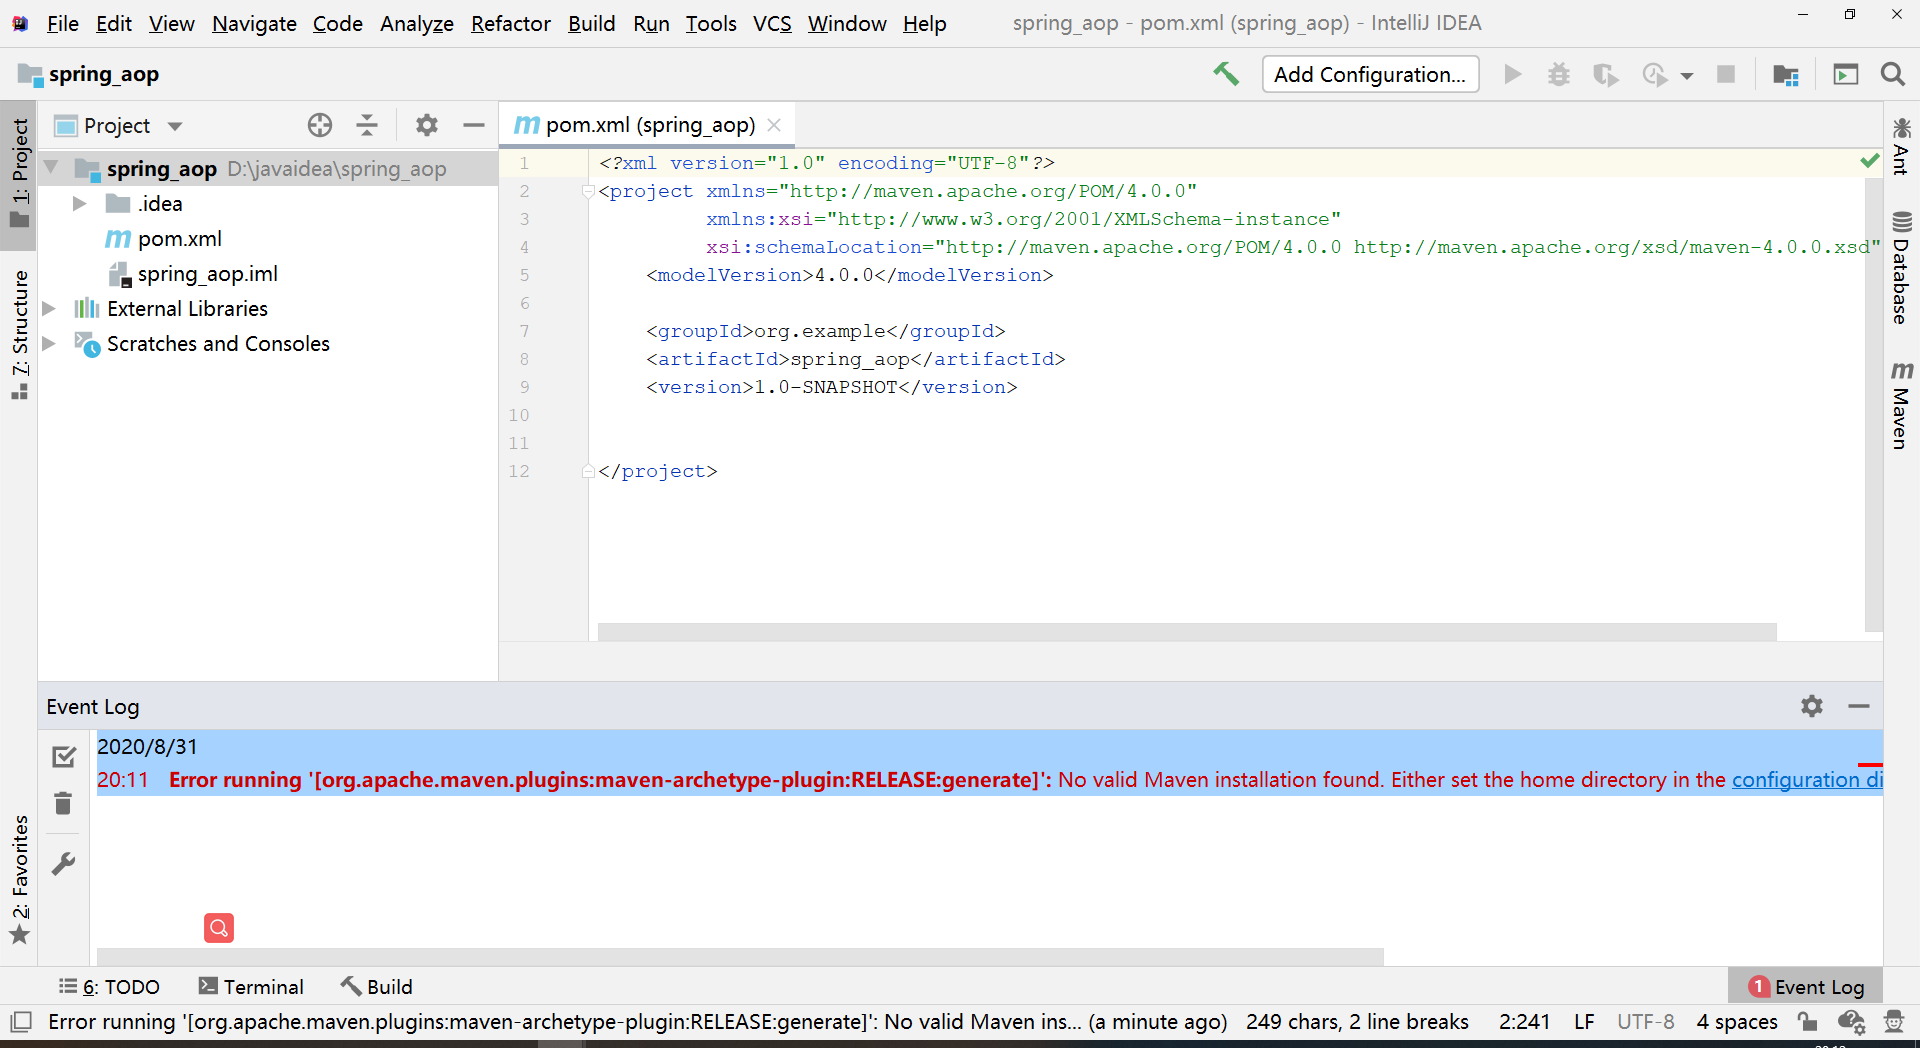The image size is (1920, 1048).
Task: Expand External Libraries node
Action: click(48, 309)
